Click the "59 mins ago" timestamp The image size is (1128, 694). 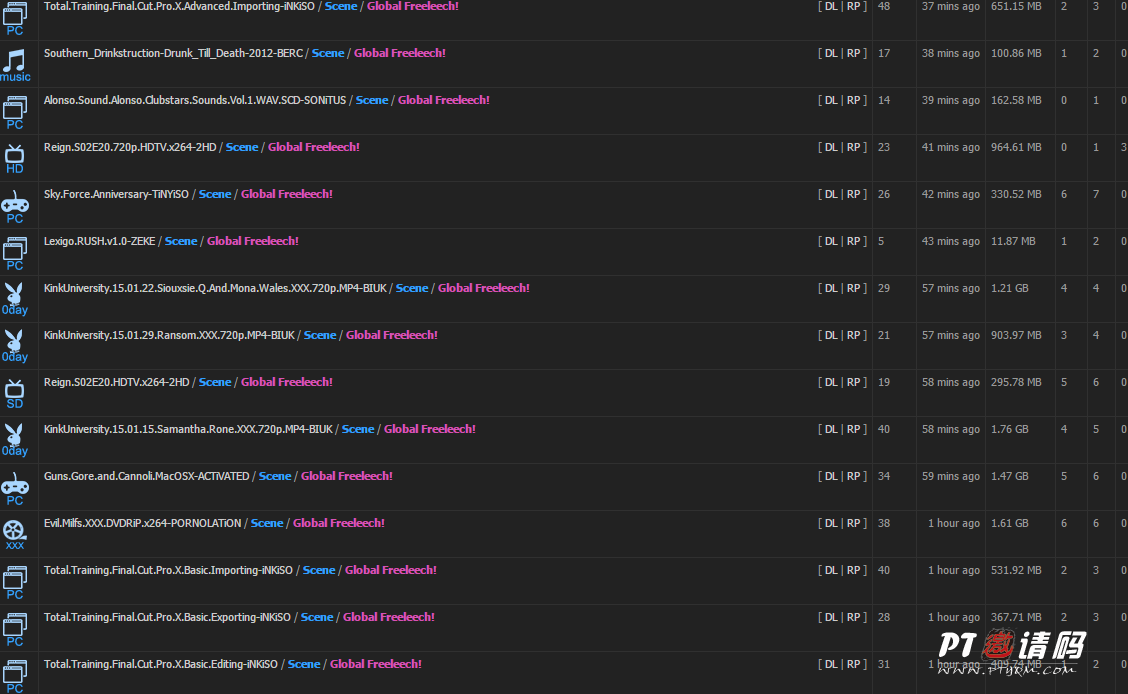[950, 476]
